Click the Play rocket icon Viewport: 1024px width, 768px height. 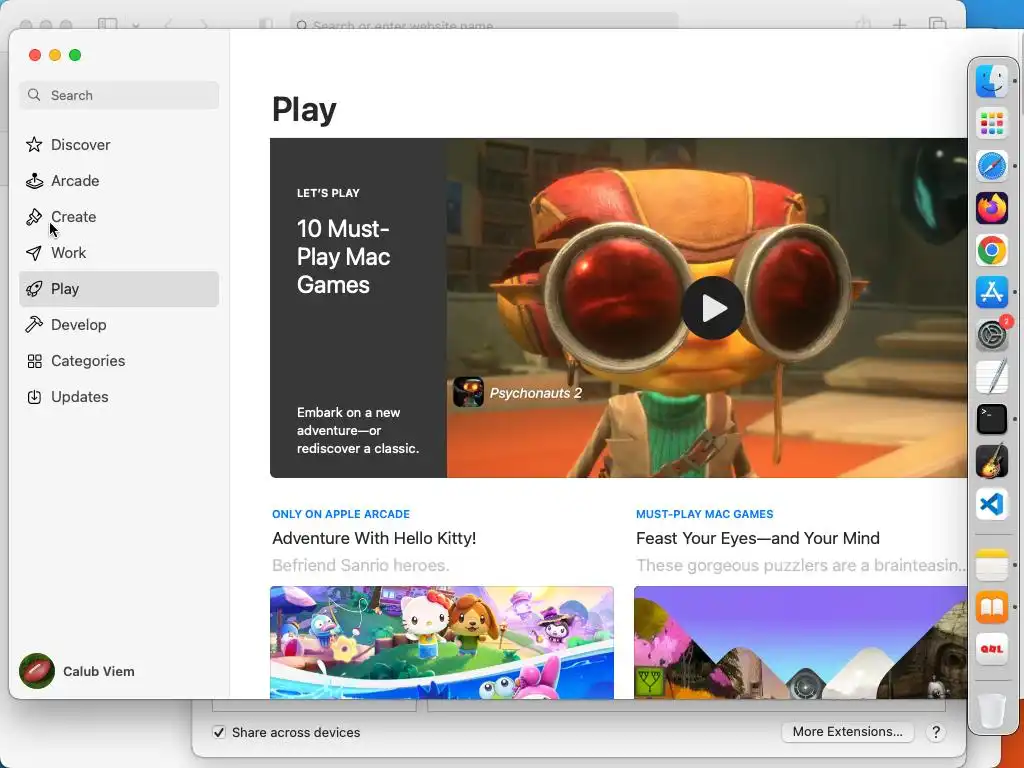pyautogui.click(x=34, y=289)
